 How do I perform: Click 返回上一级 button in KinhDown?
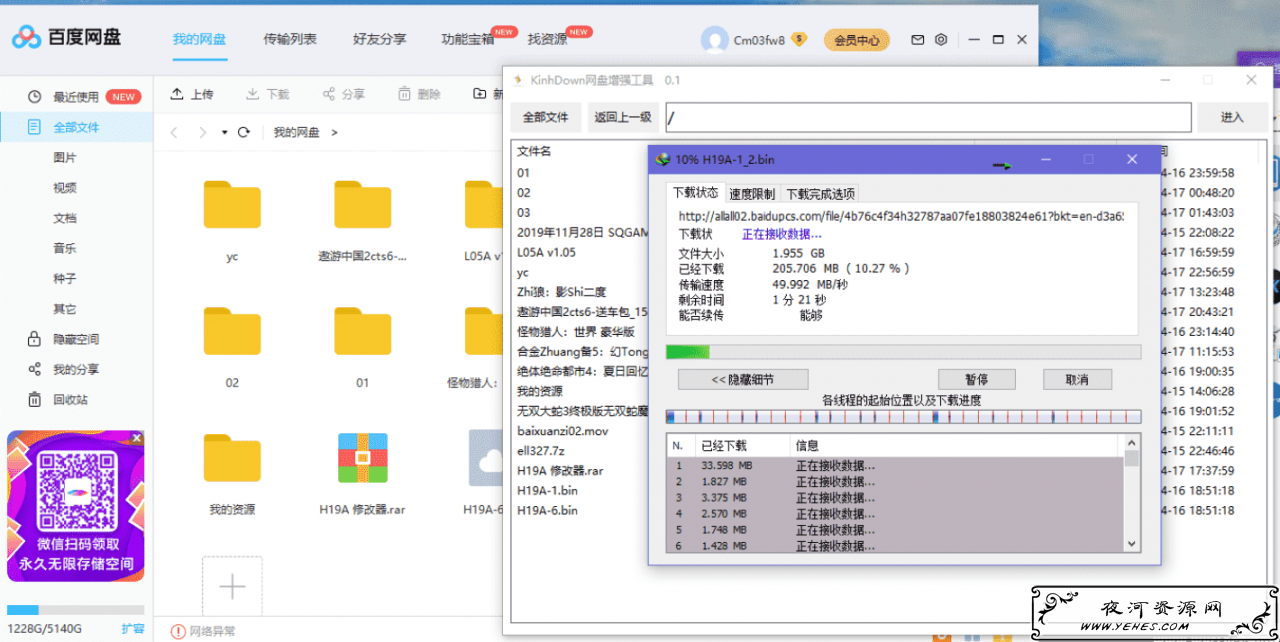click(x=623, y=117)
